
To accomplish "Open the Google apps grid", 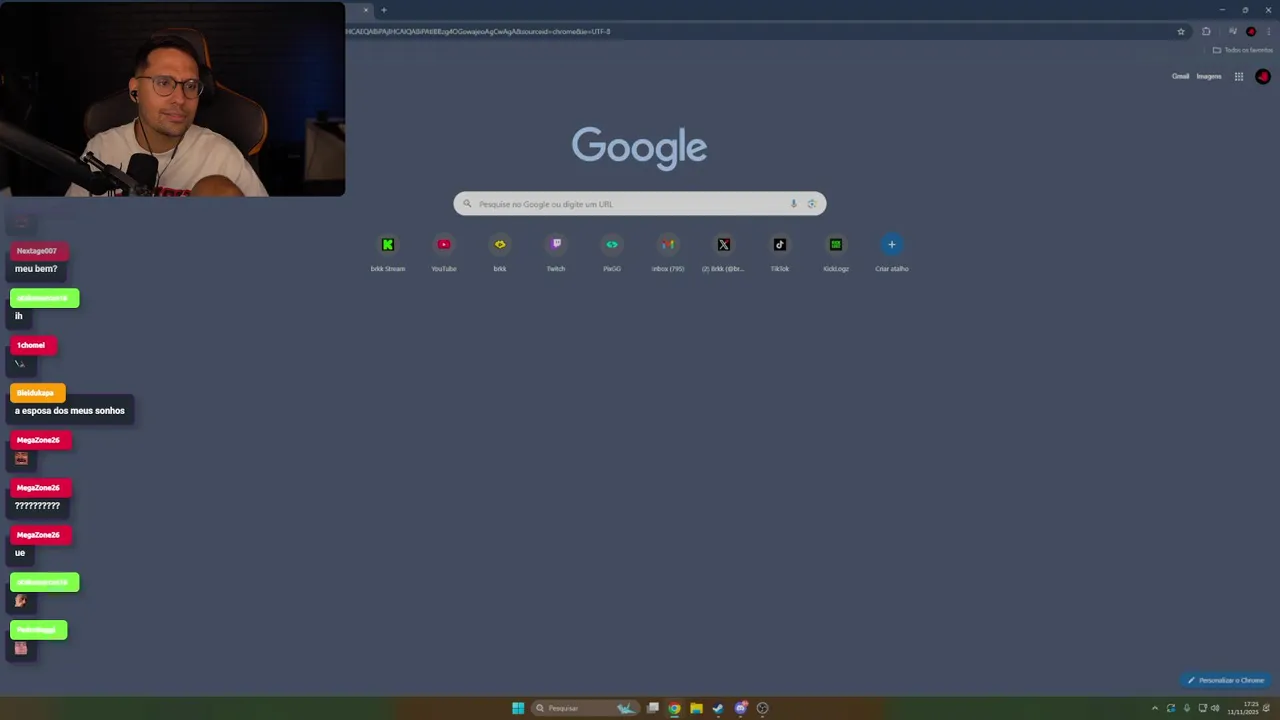I will click(1239, 76).
